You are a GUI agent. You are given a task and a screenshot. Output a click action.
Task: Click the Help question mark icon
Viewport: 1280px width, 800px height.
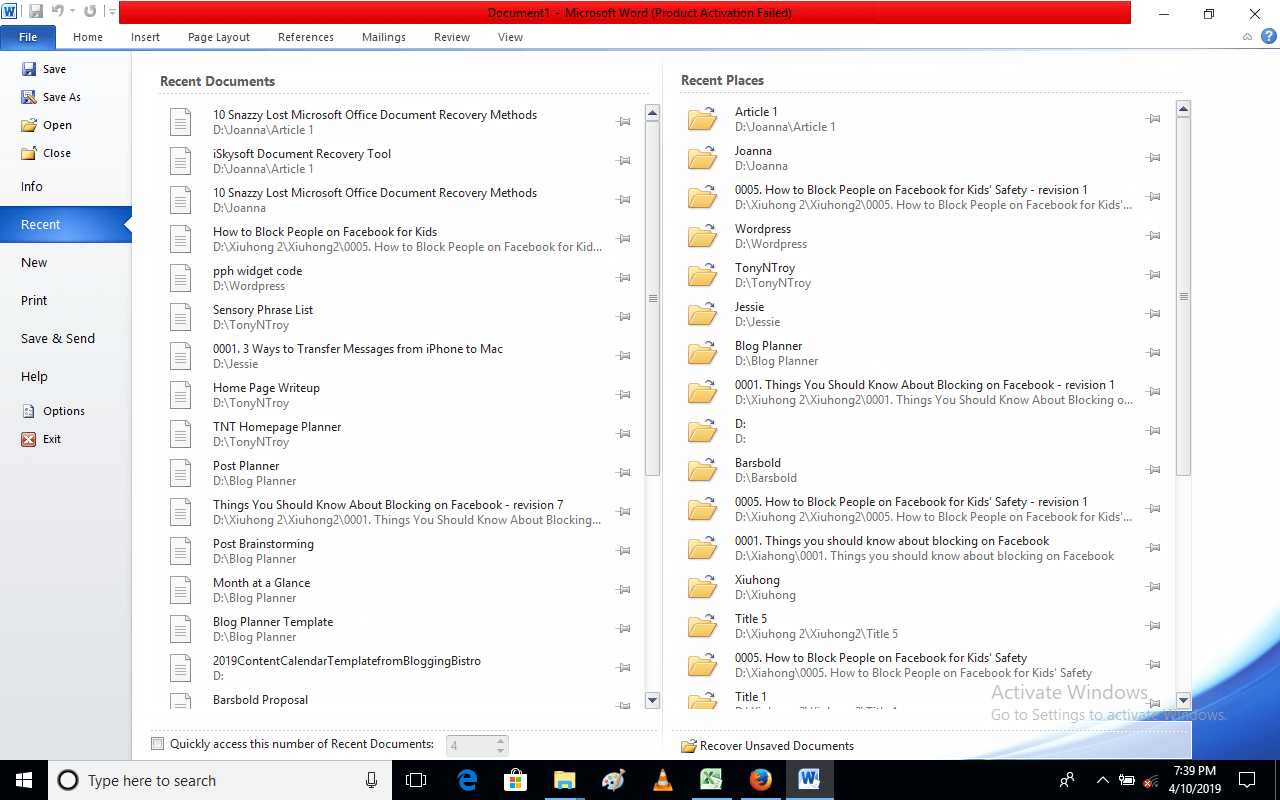[x=1268, y=36]
